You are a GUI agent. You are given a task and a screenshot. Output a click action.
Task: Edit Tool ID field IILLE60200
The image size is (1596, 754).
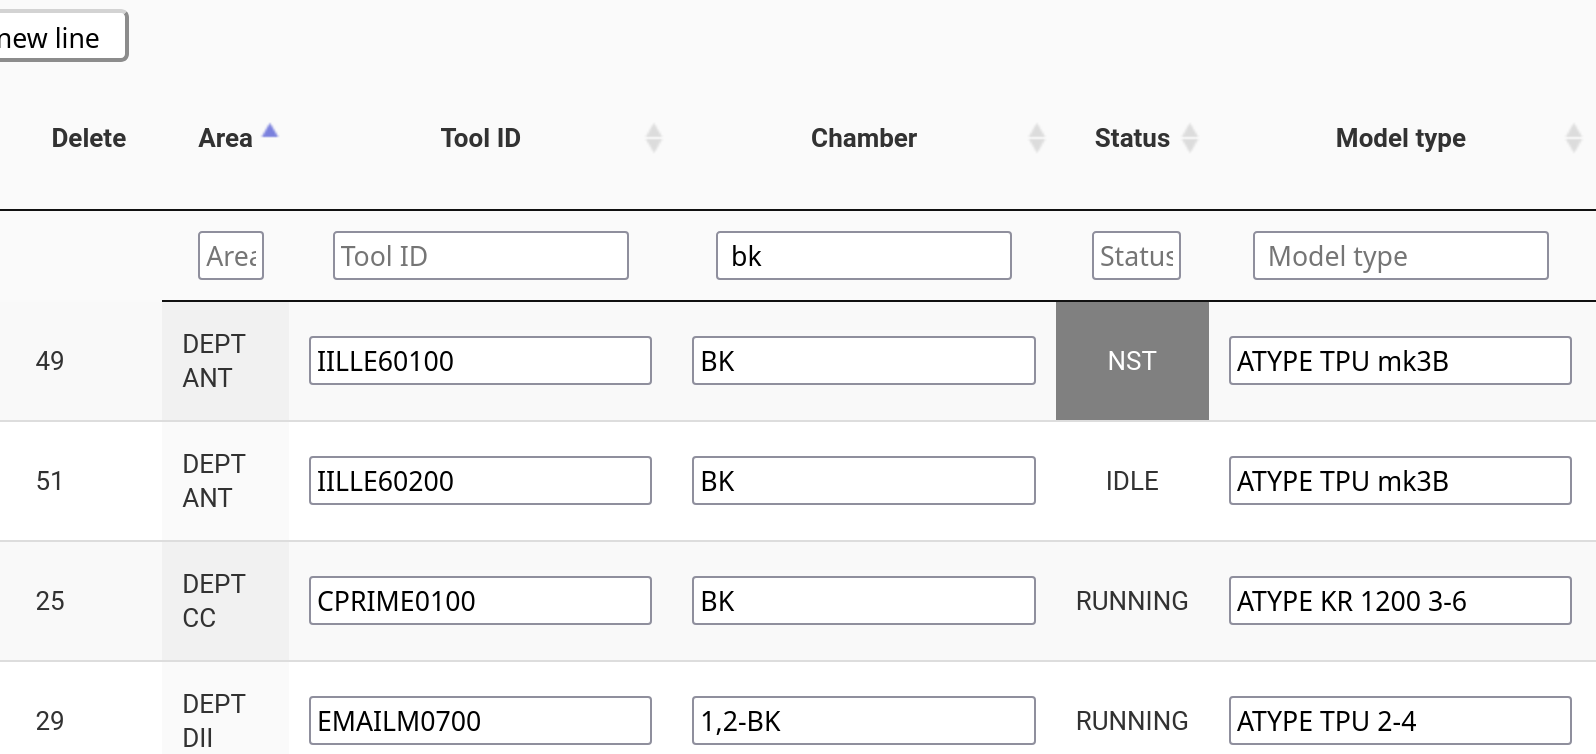click(480, 481)
